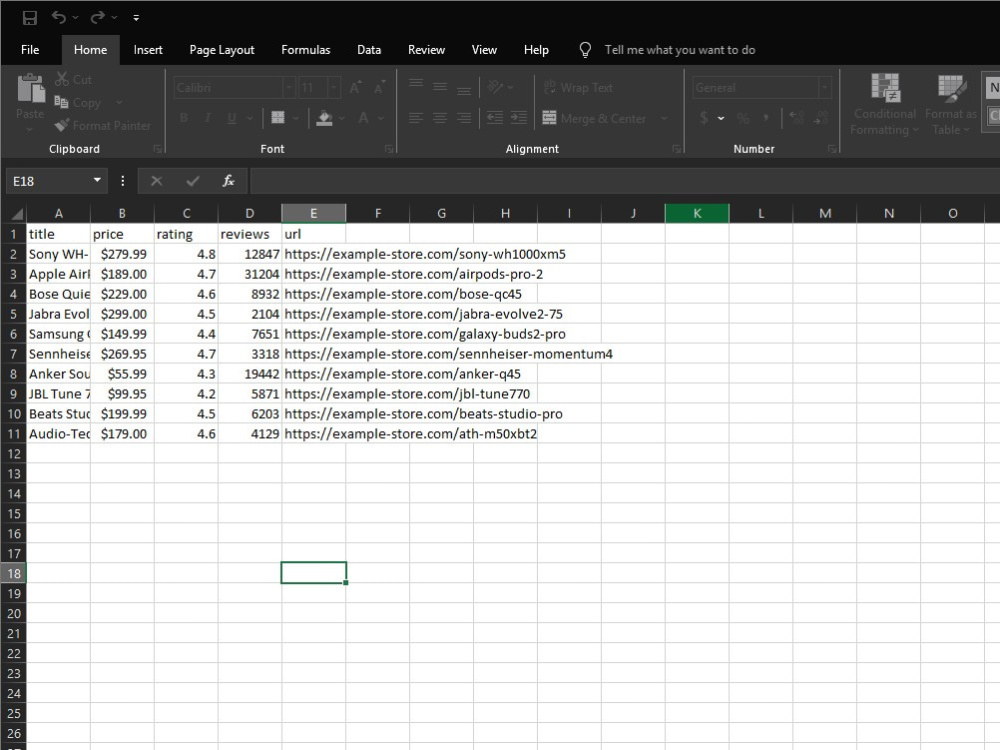Click the Insert Function fx icon
This screenshot has height=750, width=1000.
(228, 181)
